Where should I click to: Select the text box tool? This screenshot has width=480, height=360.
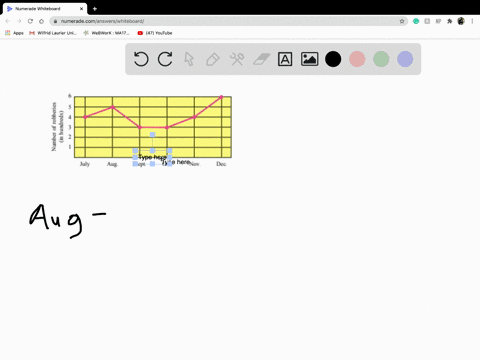[285, 59]
